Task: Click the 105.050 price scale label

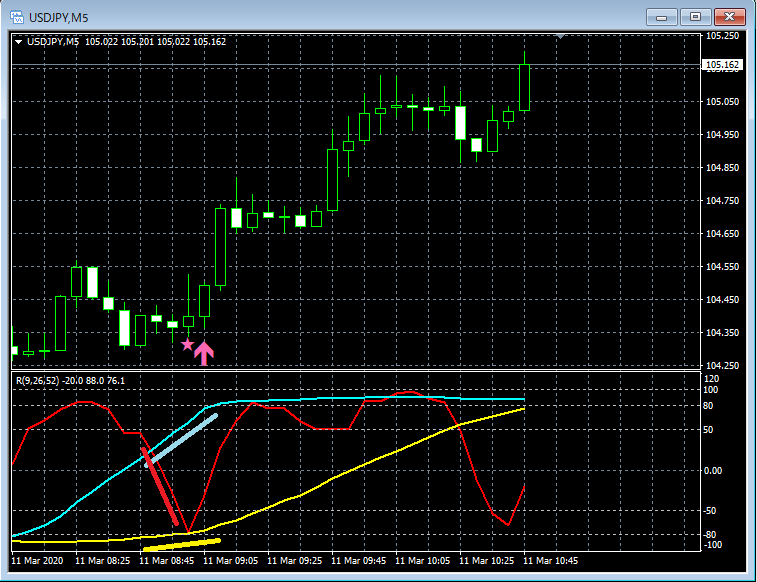Action: tap(722, 101)
